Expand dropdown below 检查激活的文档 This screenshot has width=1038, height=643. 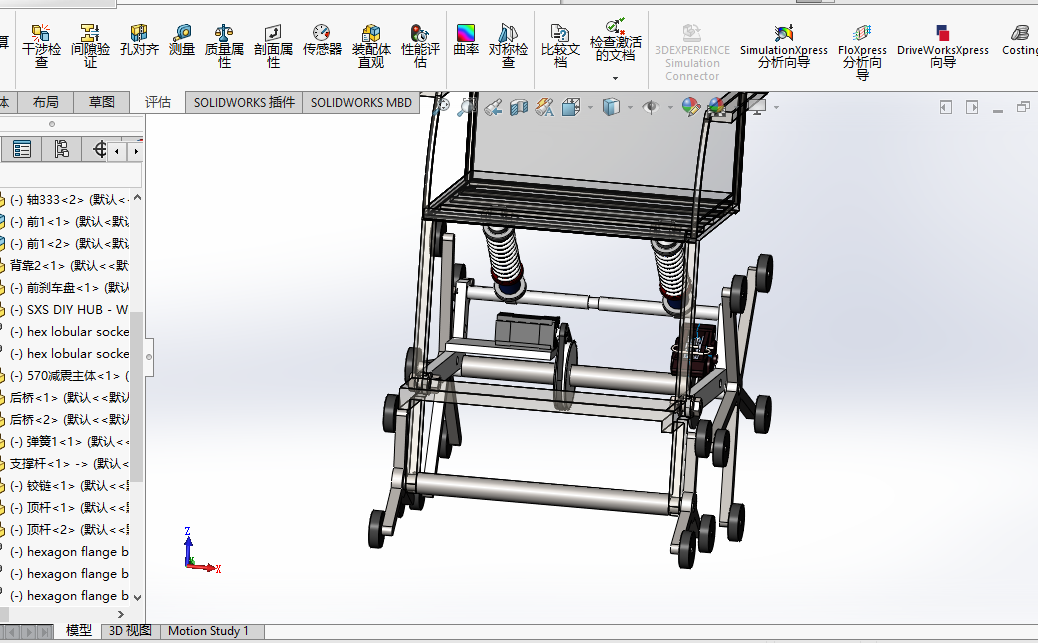(x=616, y=79)
